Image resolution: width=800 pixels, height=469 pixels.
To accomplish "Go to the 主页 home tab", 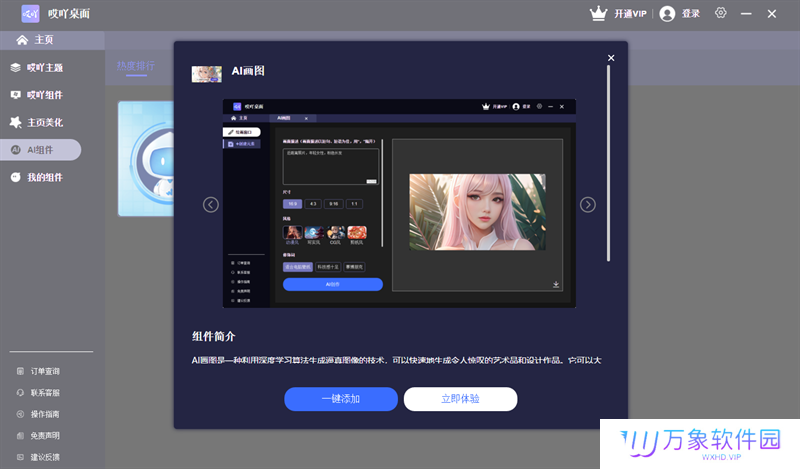I will click(53, 40).
